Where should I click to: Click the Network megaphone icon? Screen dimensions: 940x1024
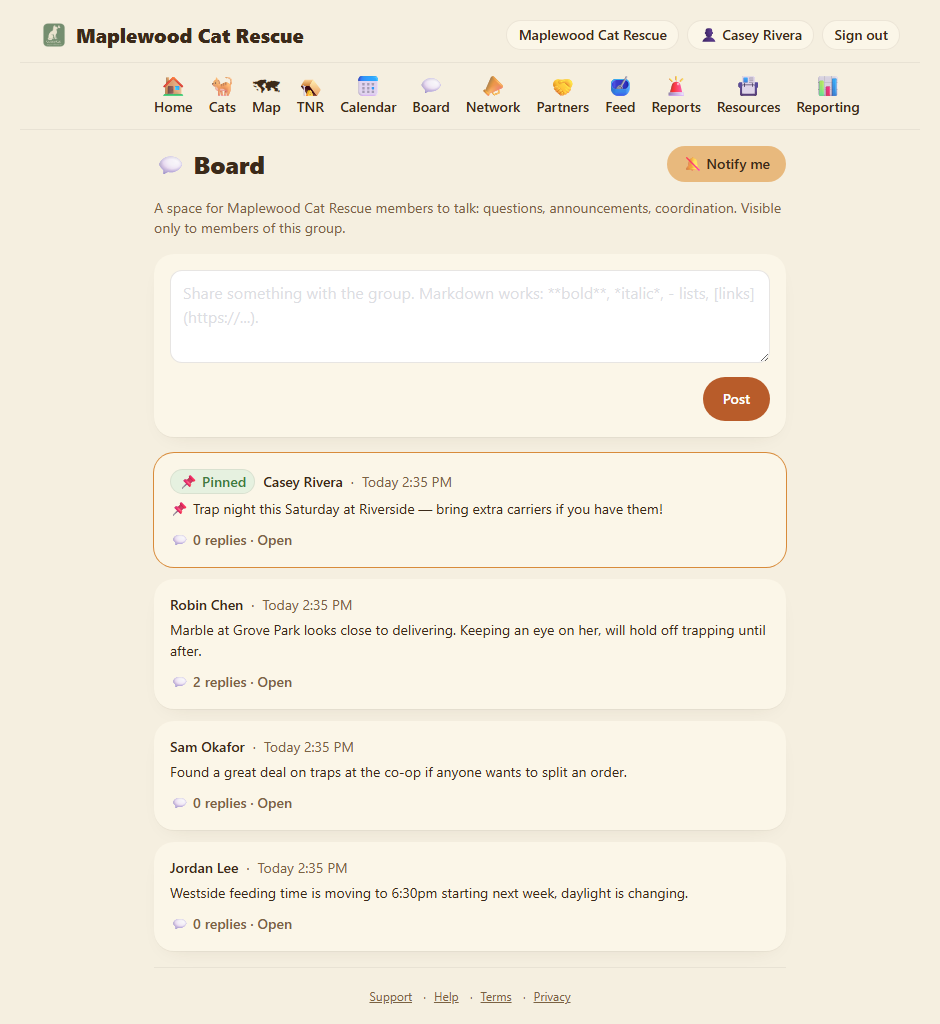[x=493, y=86]
